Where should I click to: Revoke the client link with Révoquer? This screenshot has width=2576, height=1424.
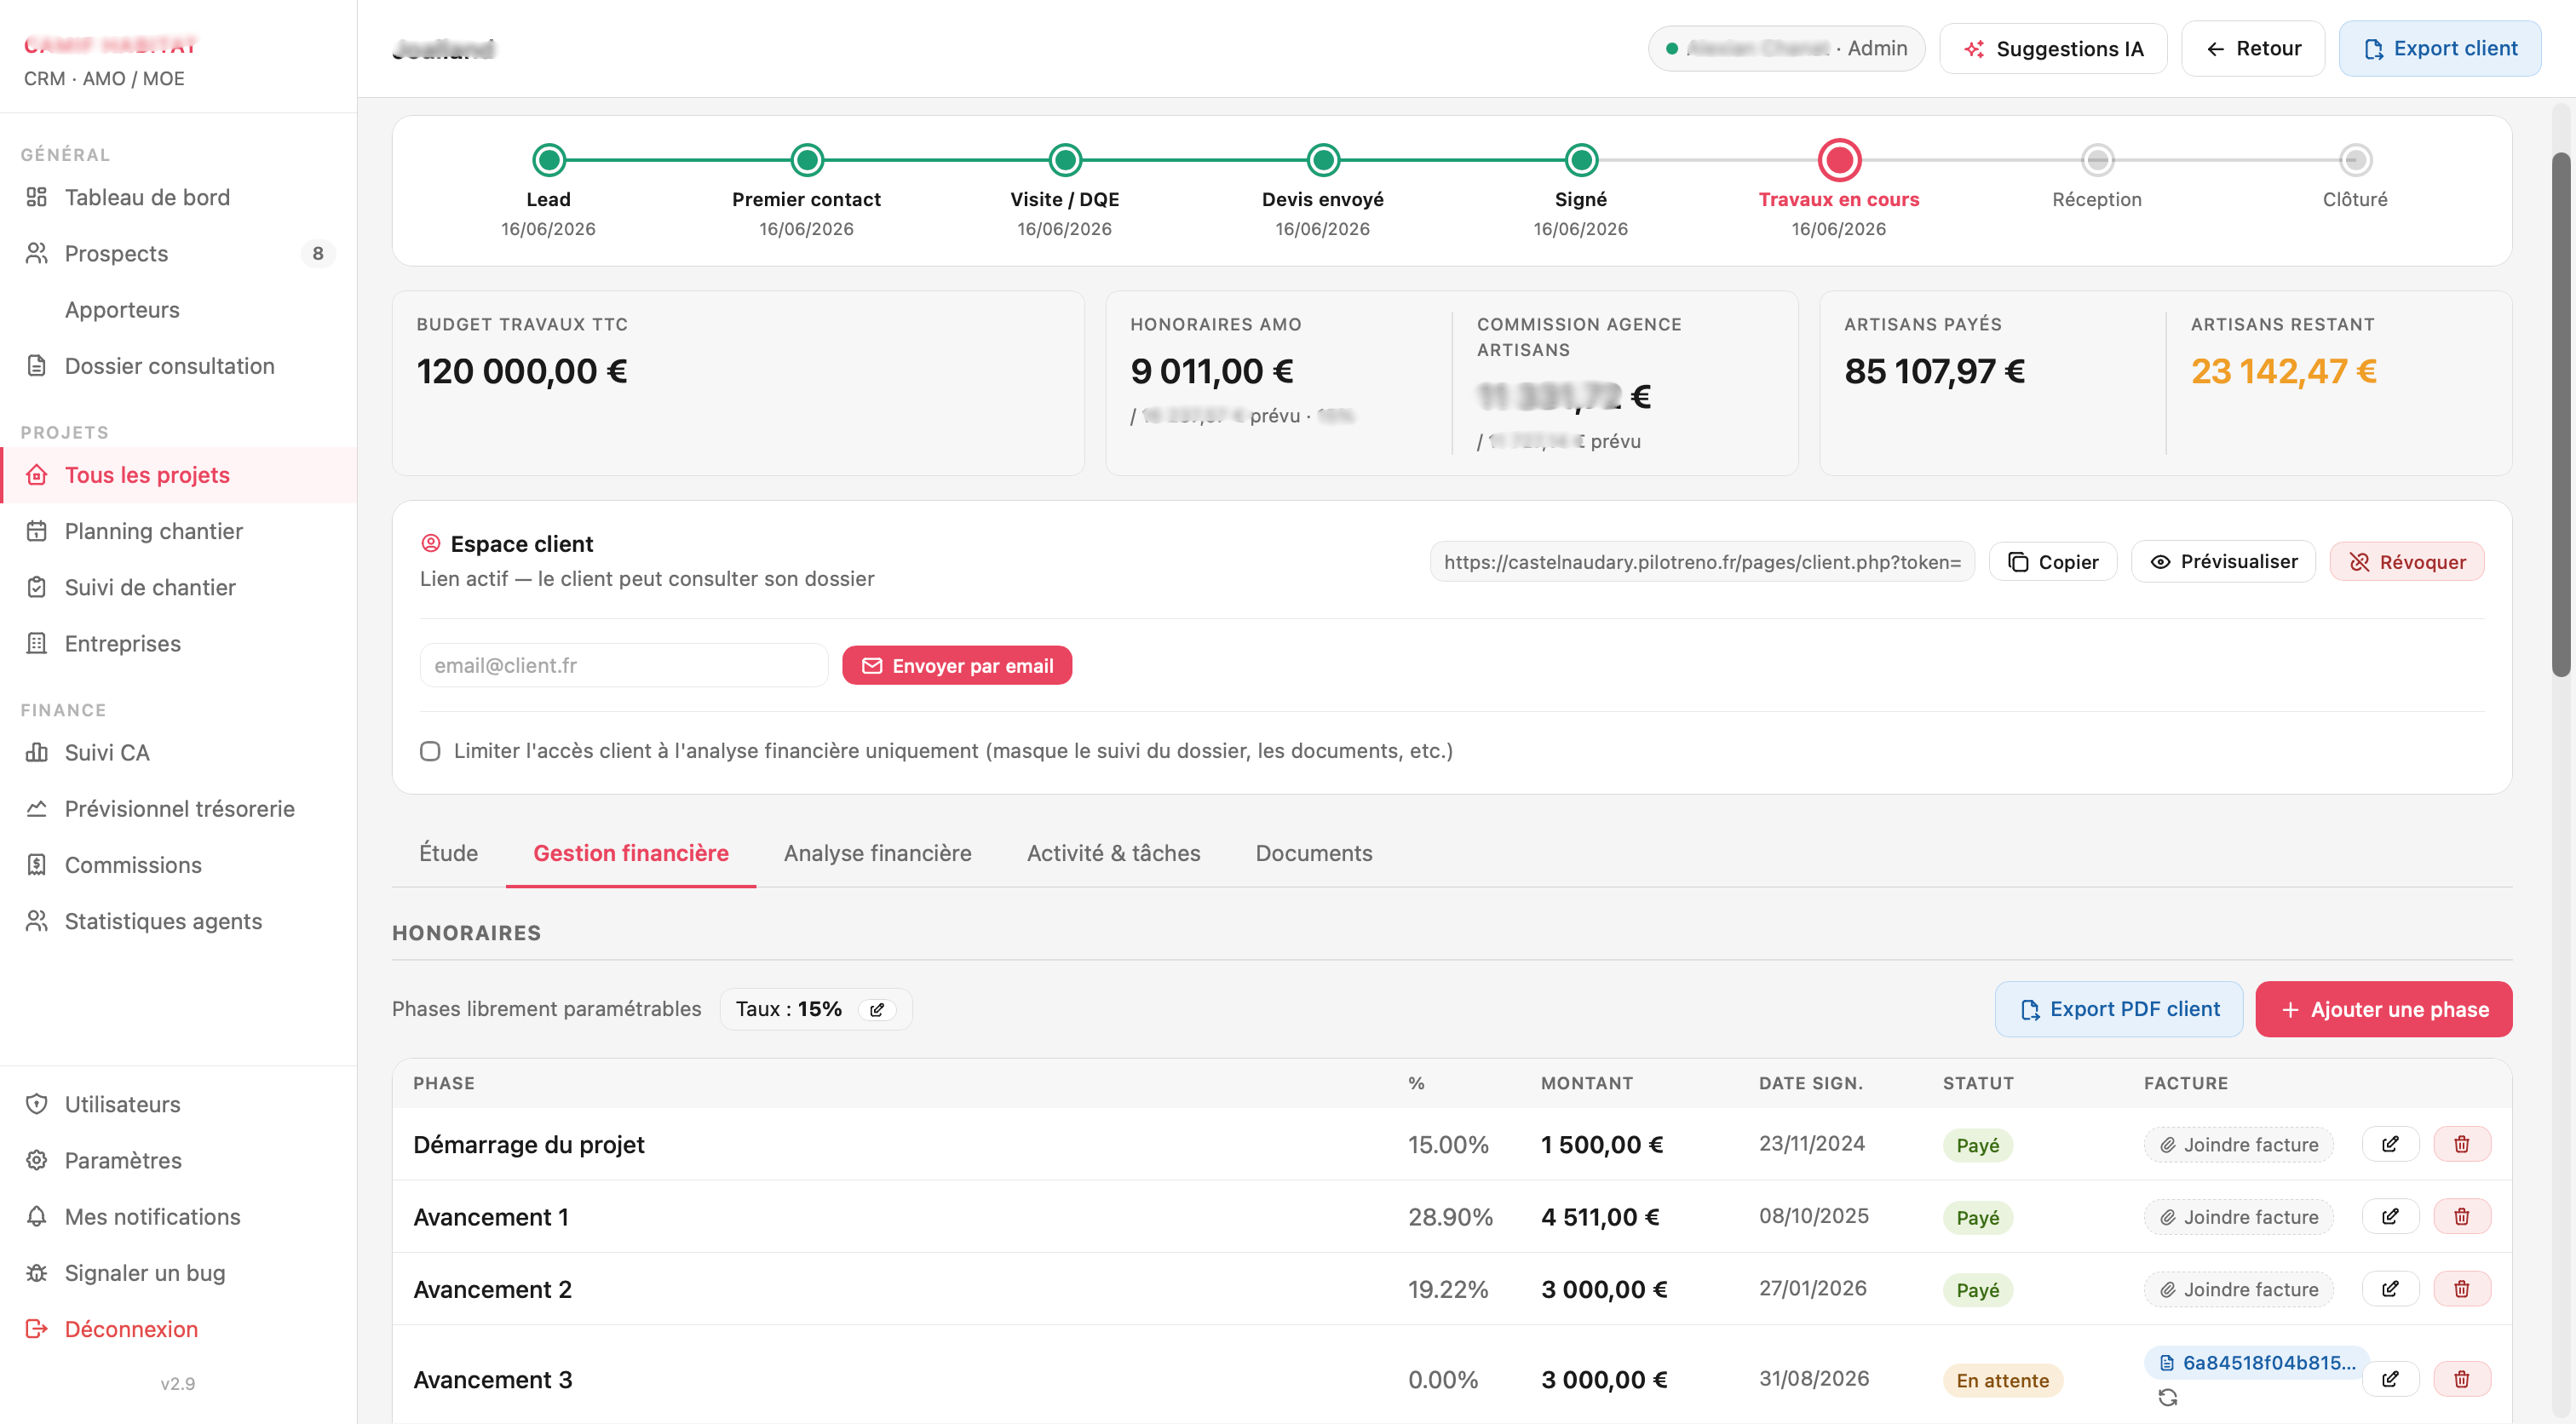click(2406, 562)
